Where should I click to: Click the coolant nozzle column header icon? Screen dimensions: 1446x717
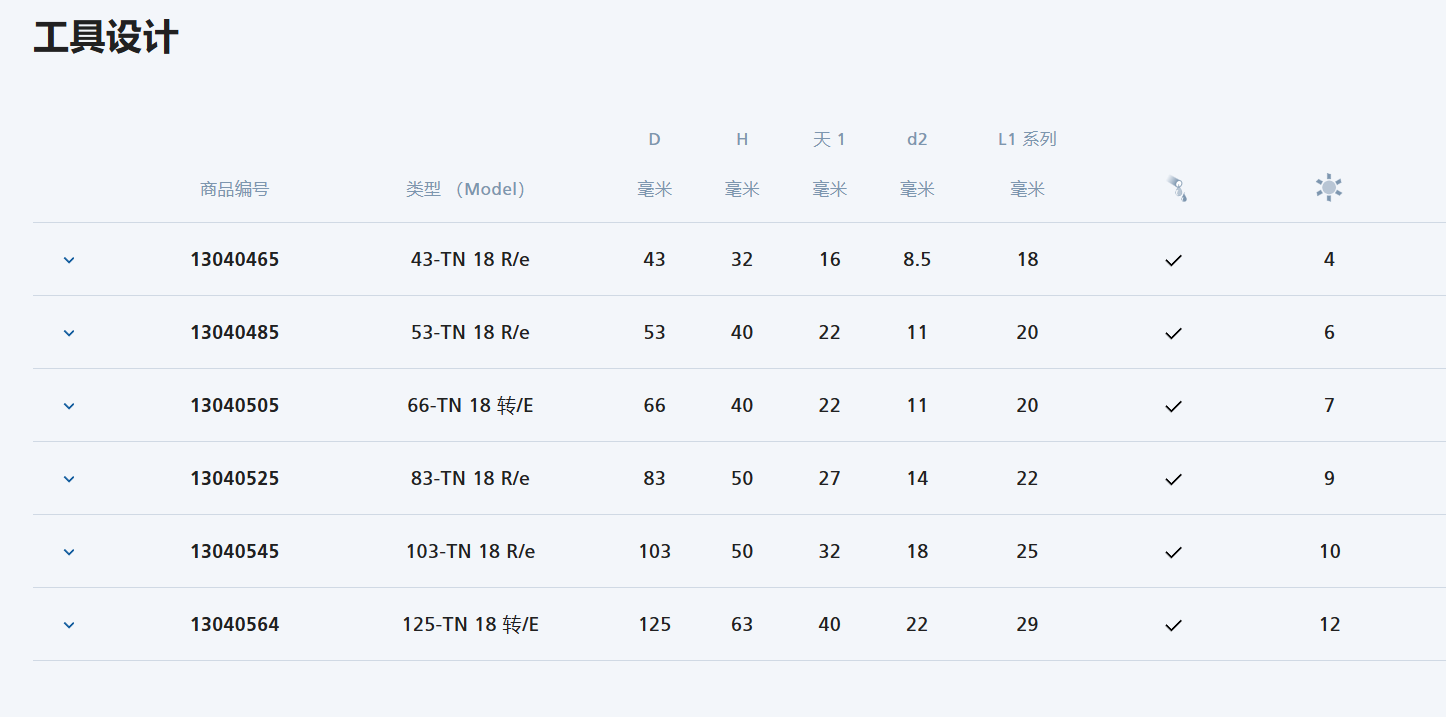tap(1177, 188)
